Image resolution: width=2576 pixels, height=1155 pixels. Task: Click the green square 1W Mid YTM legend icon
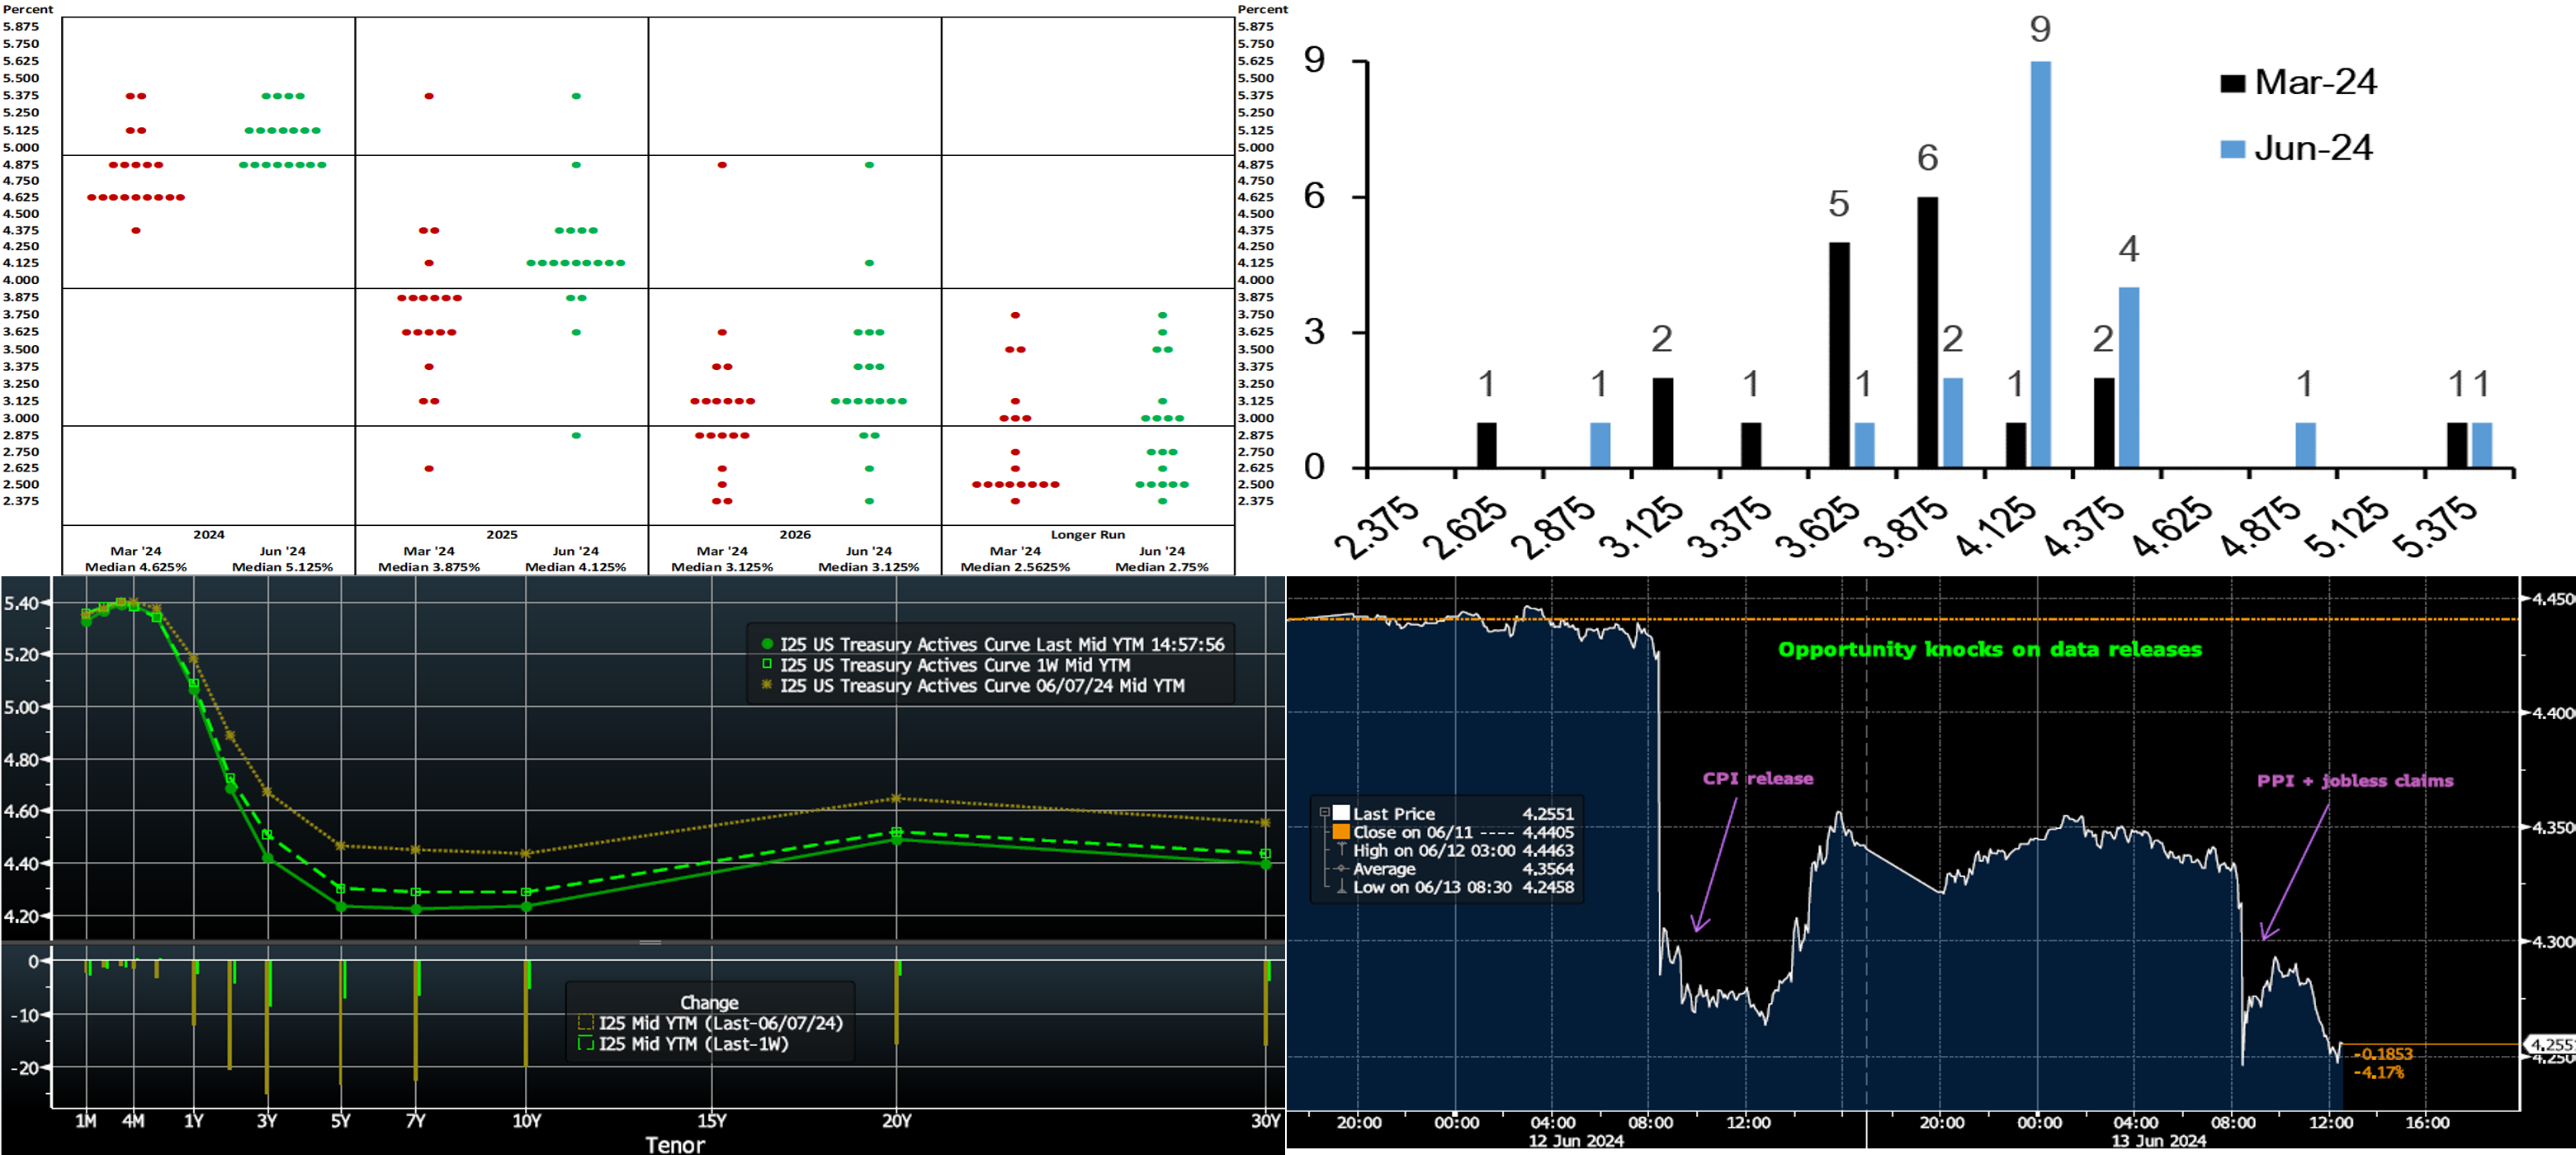click(x=767, y=664)
